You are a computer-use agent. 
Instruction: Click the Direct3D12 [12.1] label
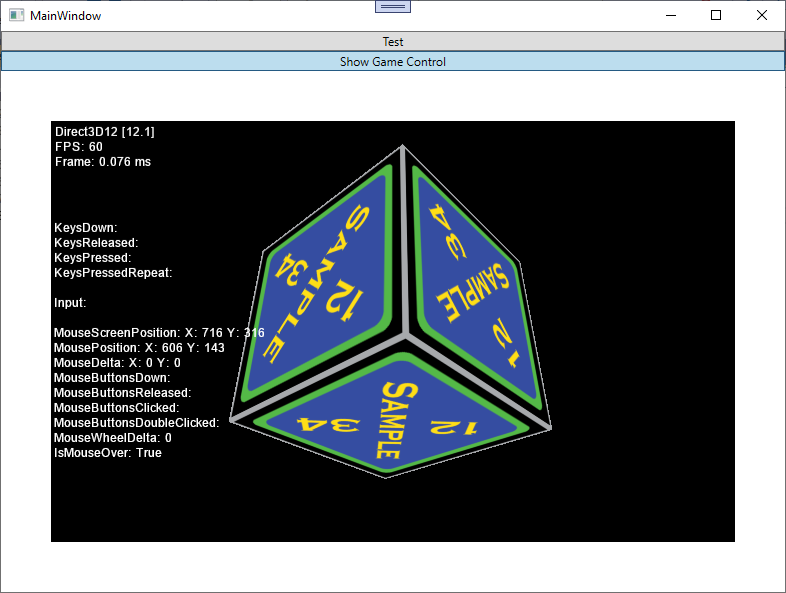(105, 132)
